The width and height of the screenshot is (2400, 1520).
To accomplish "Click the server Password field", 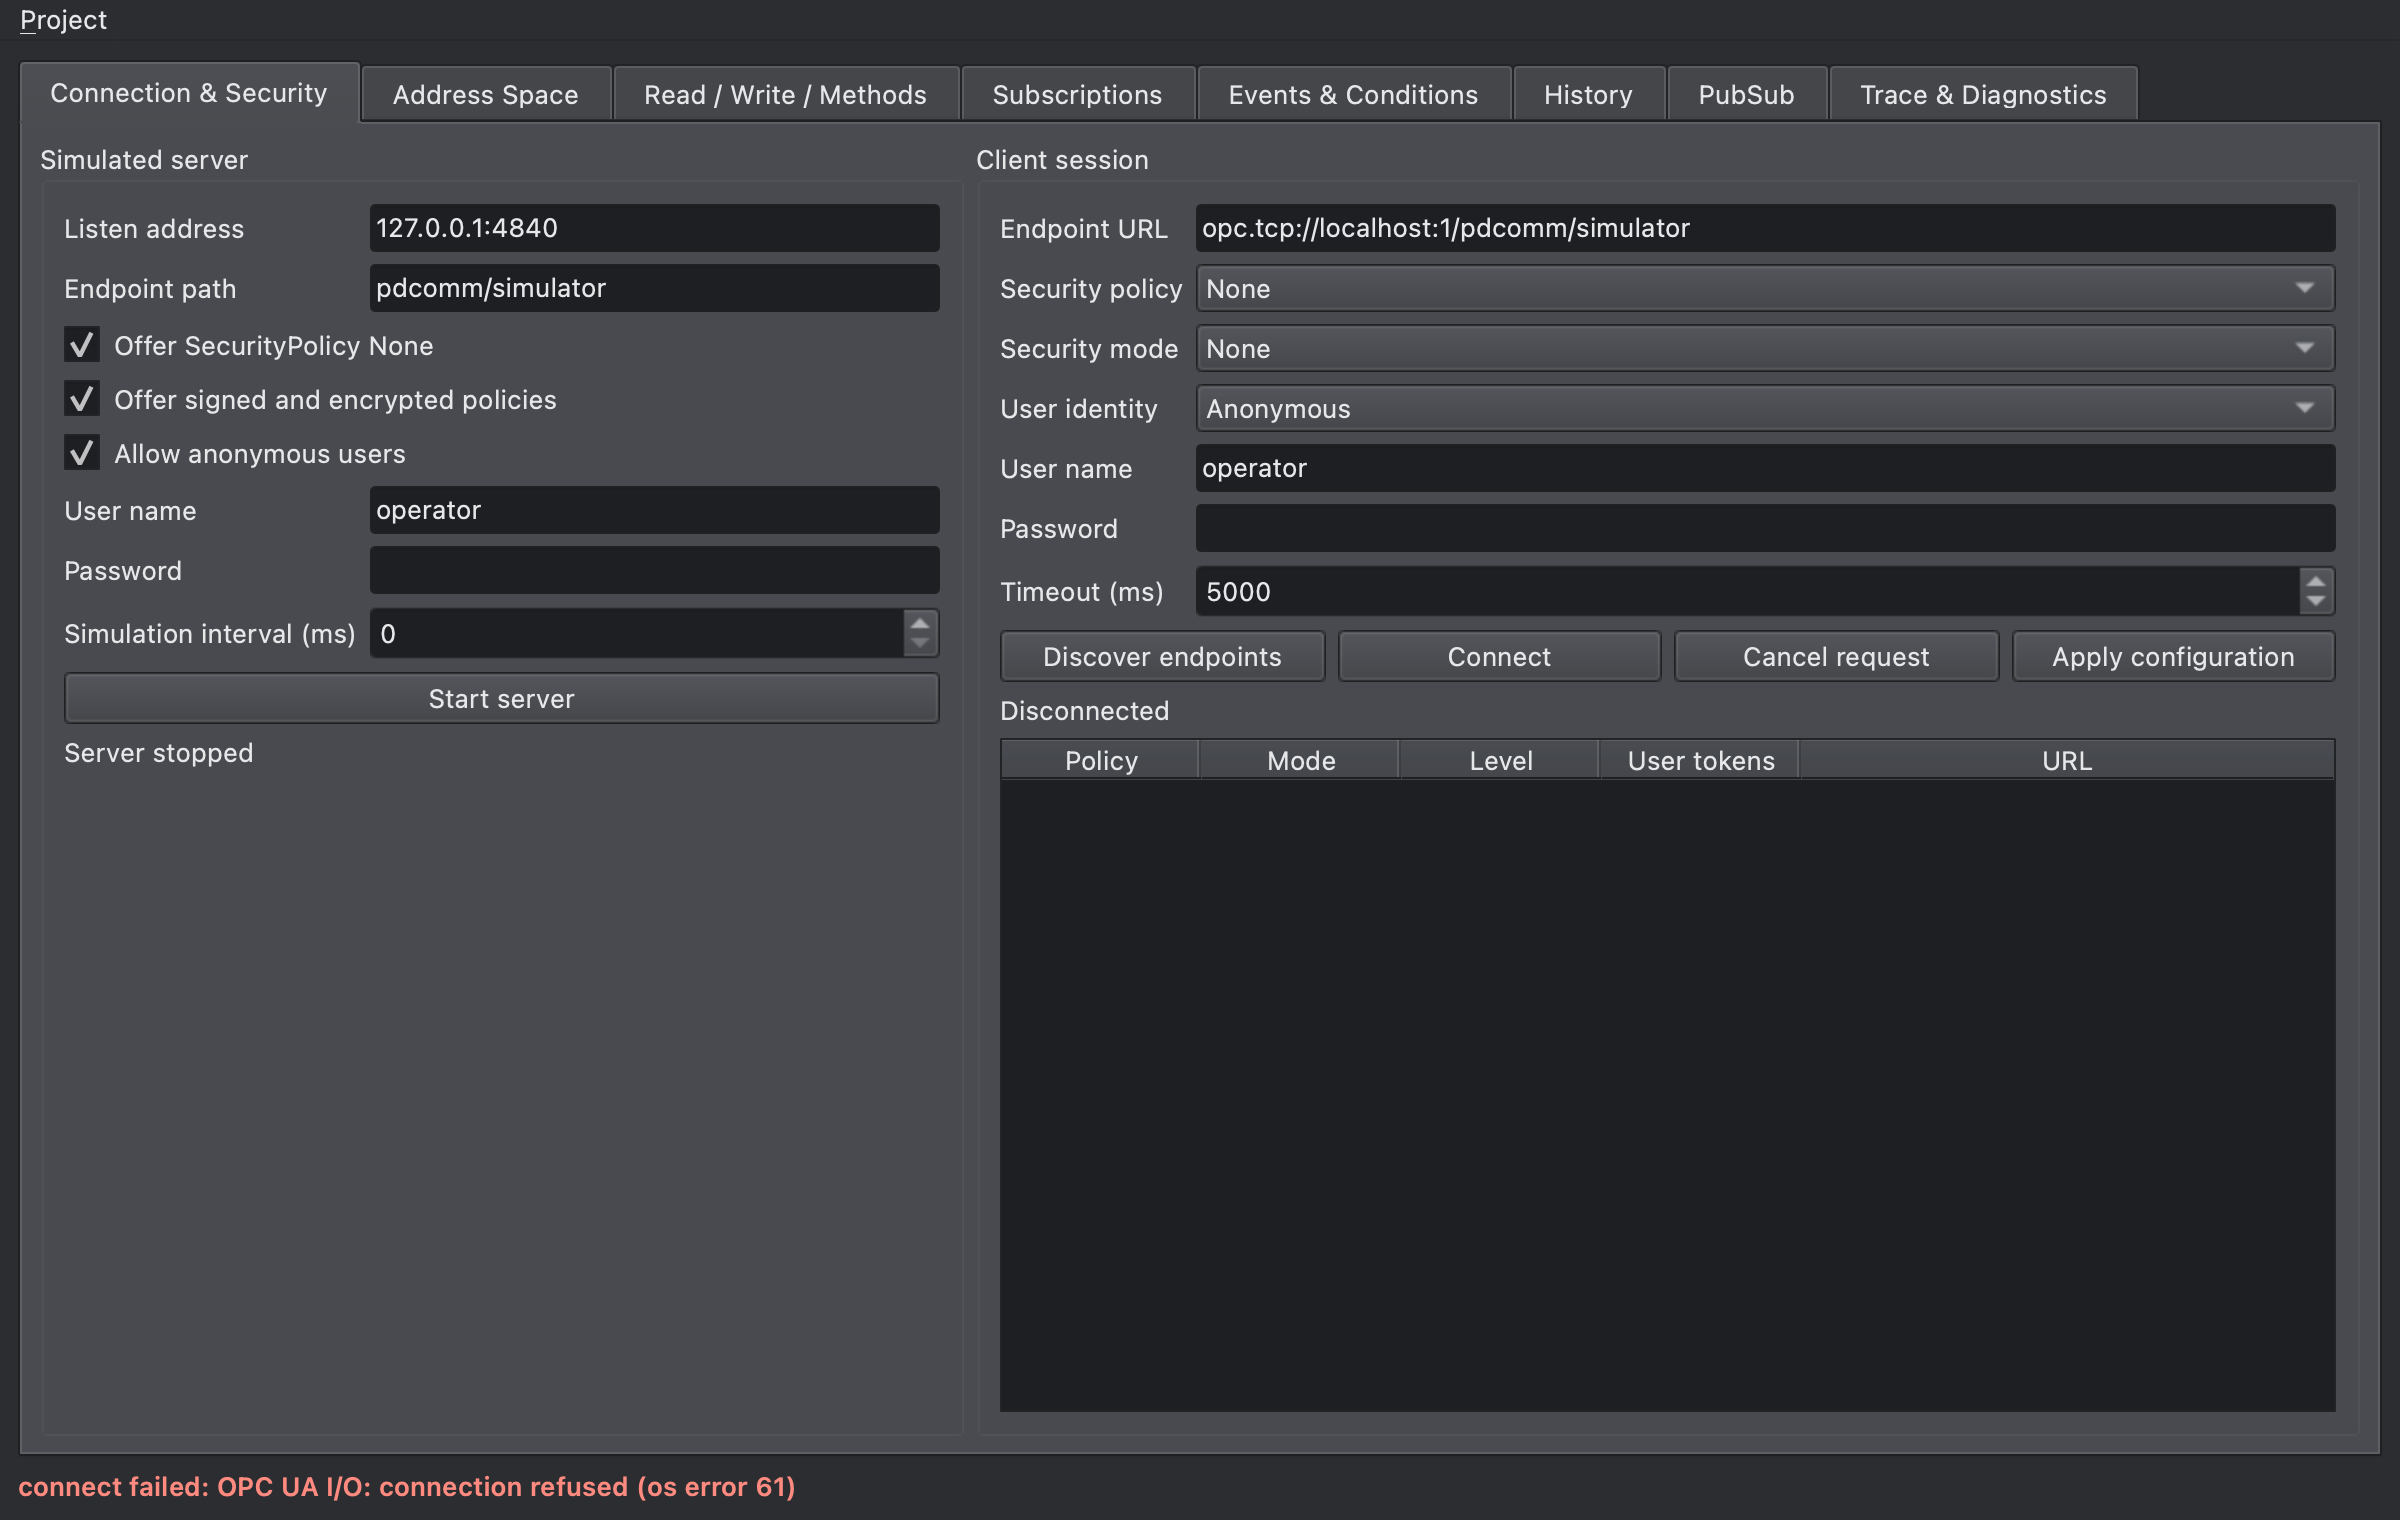I will [x=654, y=571].
